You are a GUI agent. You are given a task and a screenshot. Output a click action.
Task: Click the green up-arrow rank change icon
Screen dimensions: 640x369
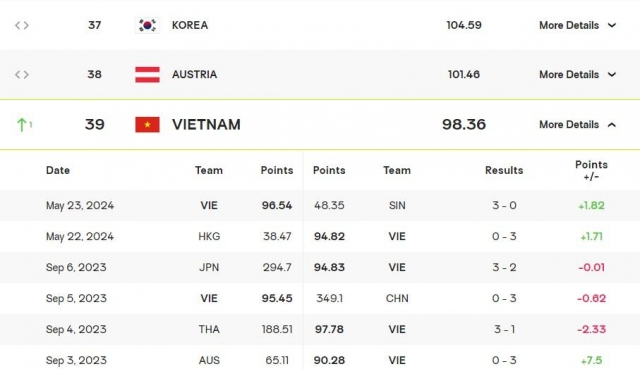click(x=22, y=124)
